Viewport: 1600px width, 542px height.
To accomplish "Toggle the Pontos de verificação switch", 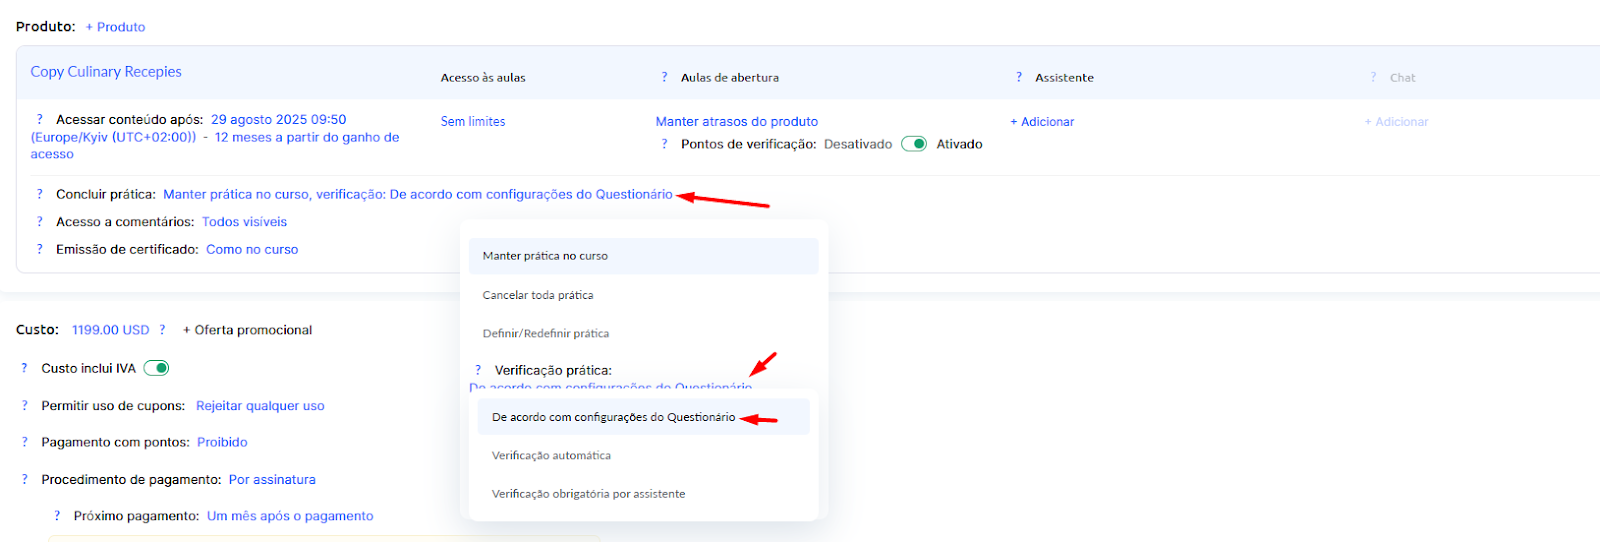I will coord(914,144).
